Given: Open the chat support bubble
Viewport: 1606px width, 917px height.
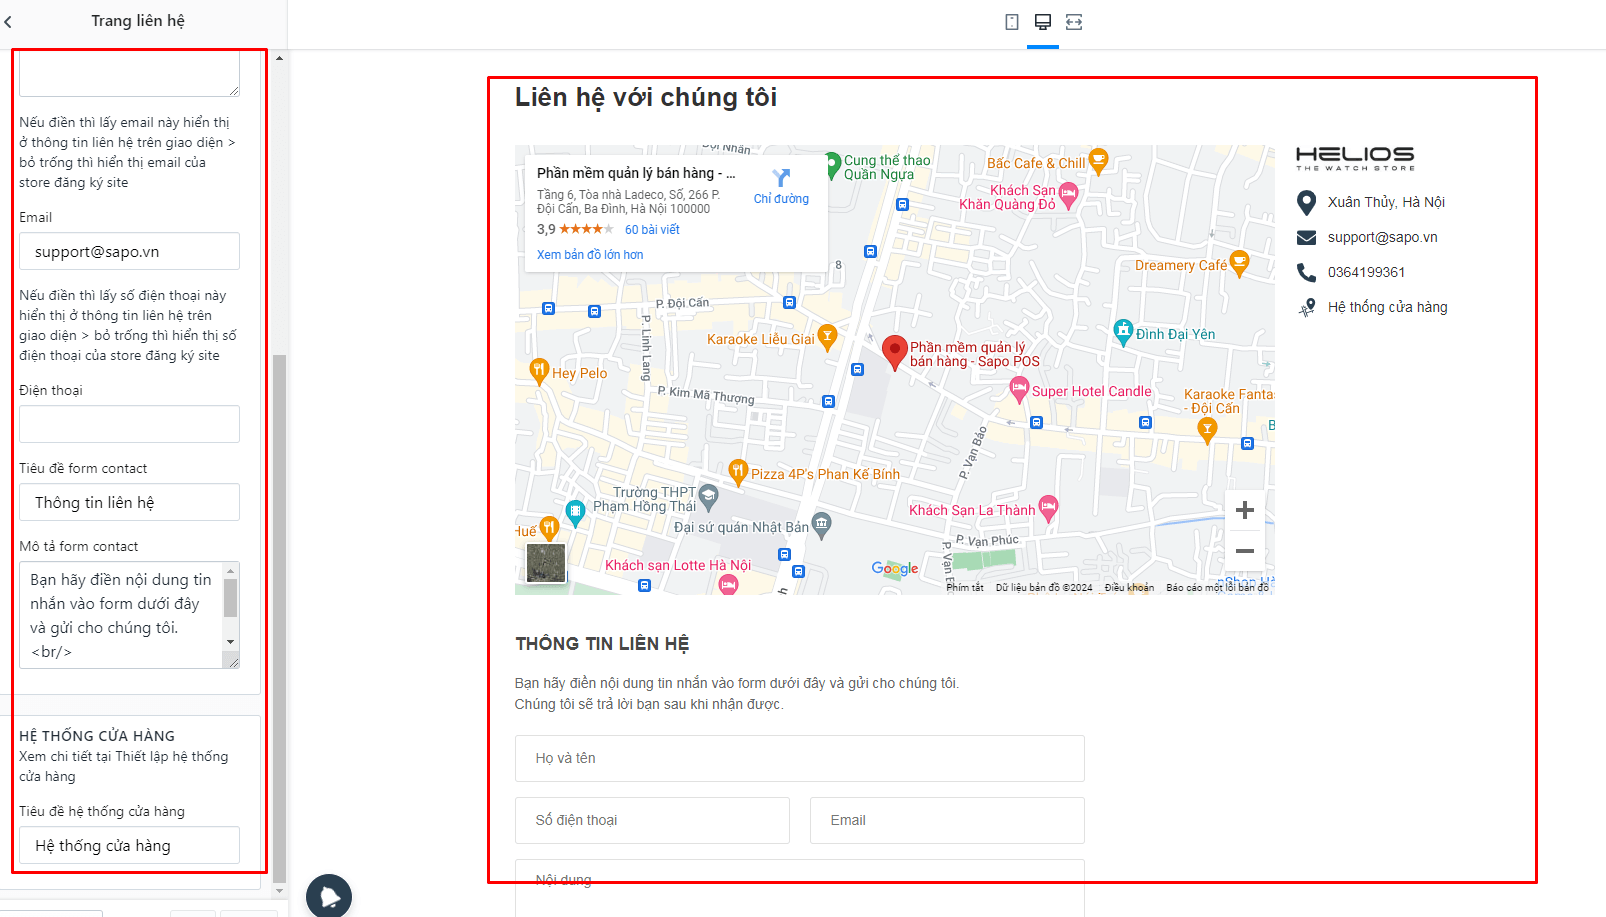Looking at the screenshot, I should point(329,896).
